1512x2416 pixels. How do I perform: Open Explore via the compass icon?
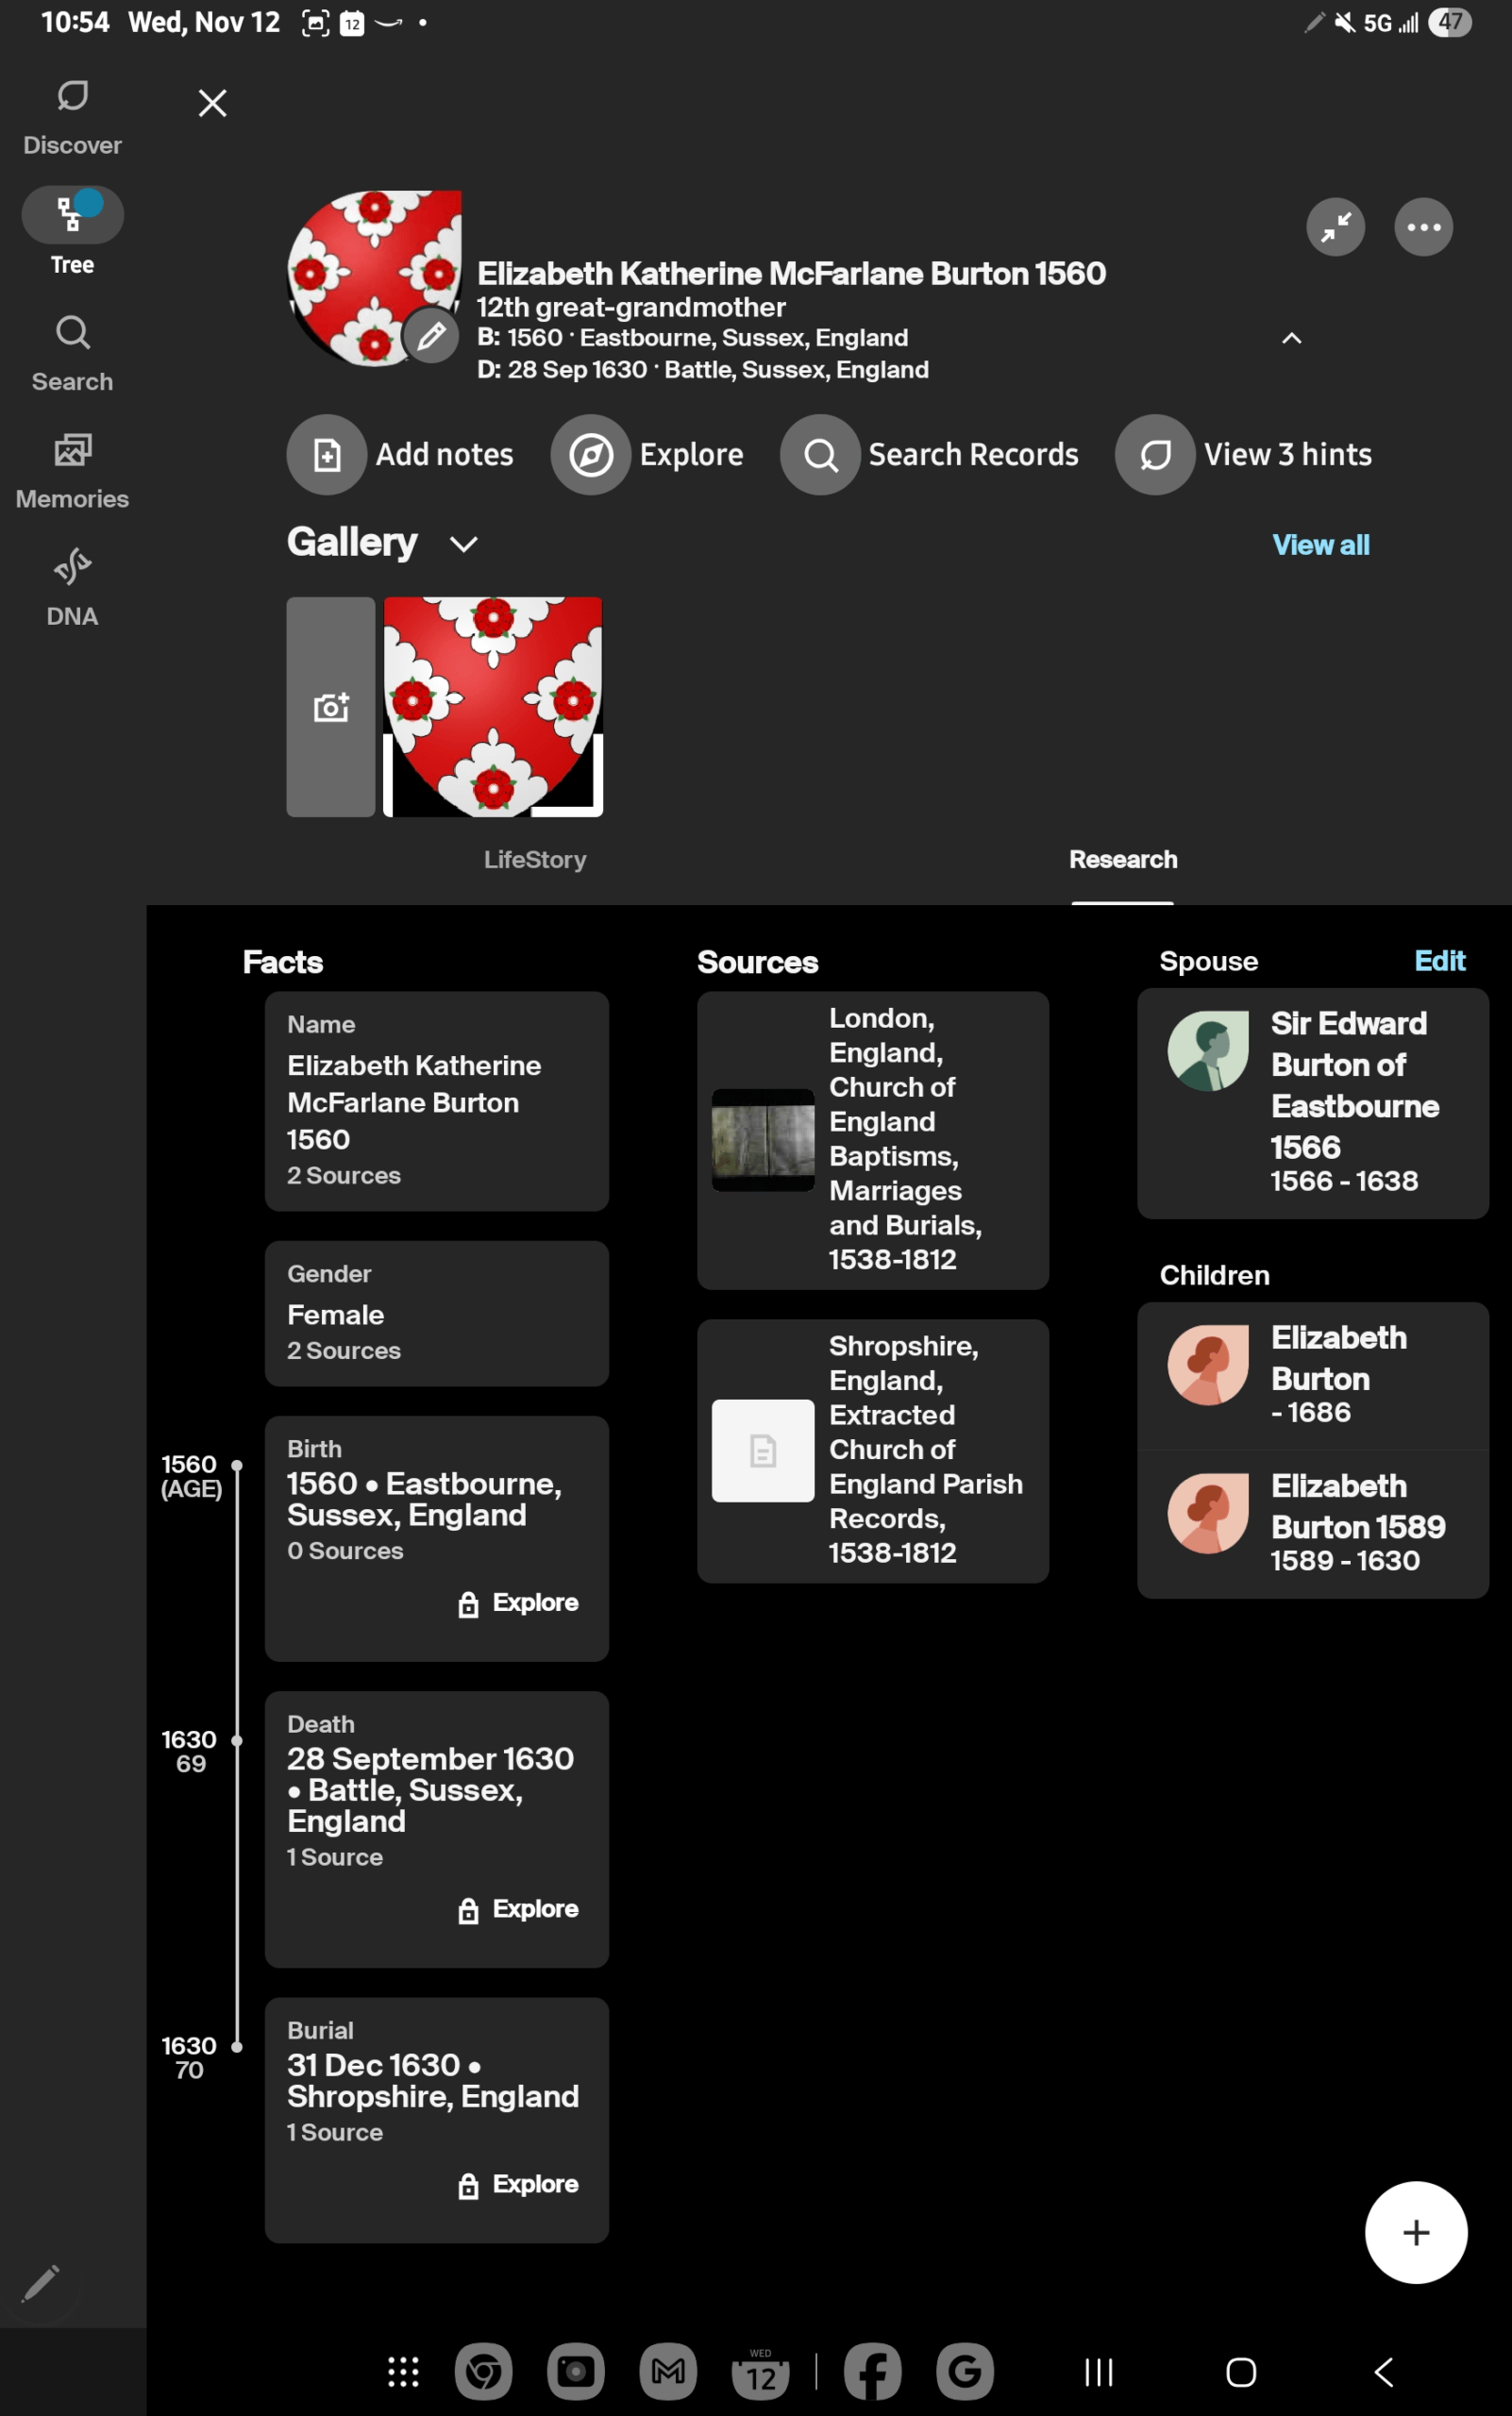click(650, 454)
